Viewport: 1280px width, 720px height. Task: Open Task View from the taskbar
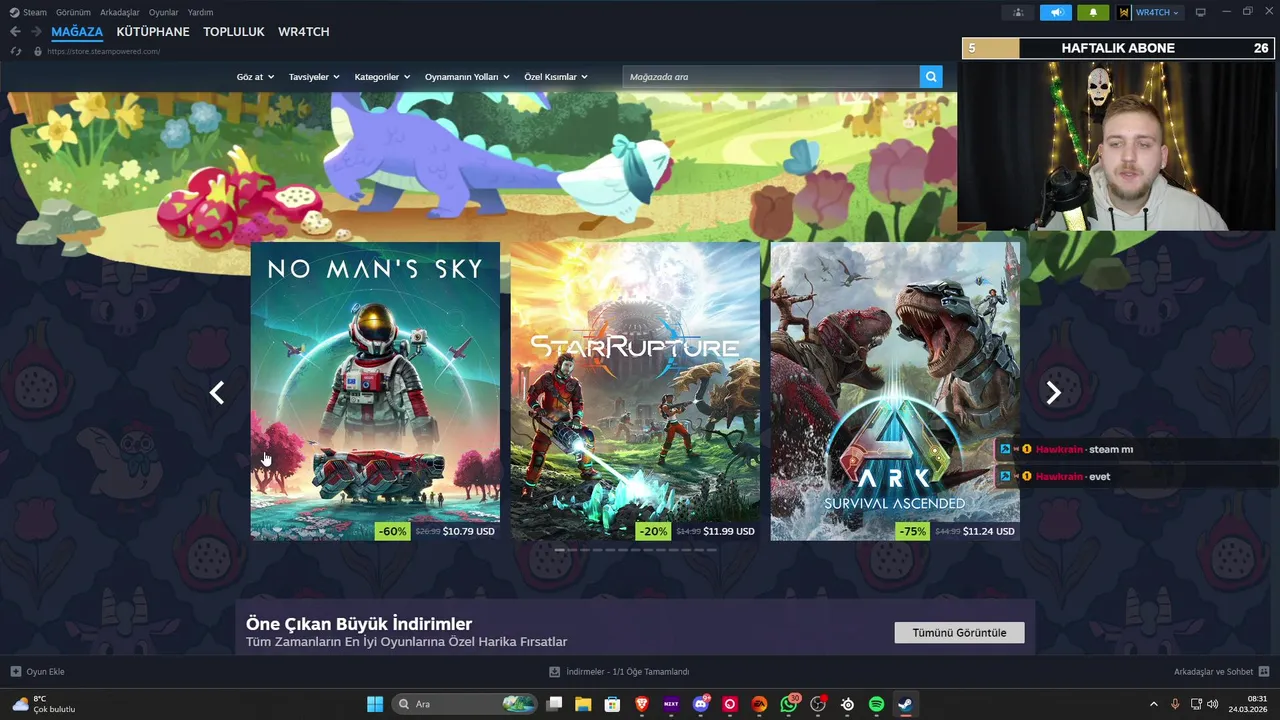pos(554,704)
